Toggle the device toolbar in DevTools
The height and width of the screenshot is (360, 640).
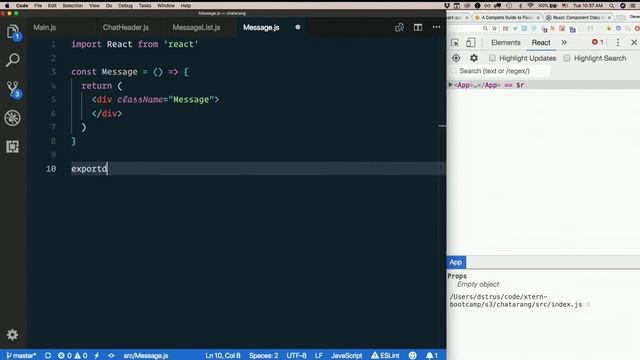click(471, 42)
